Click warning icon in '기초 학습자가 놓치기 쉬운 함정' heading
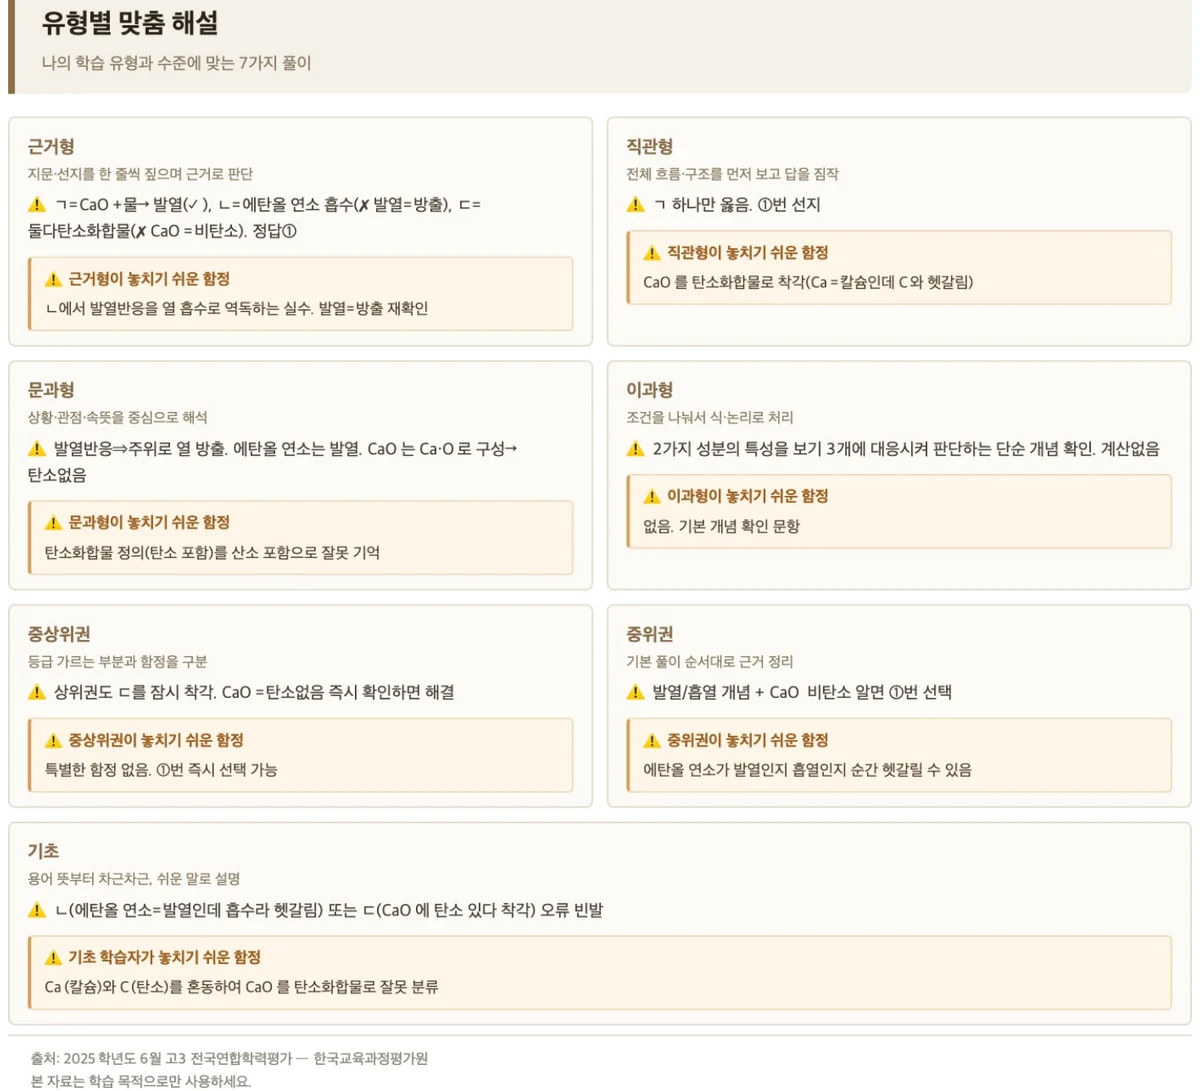 click(54, 958)
